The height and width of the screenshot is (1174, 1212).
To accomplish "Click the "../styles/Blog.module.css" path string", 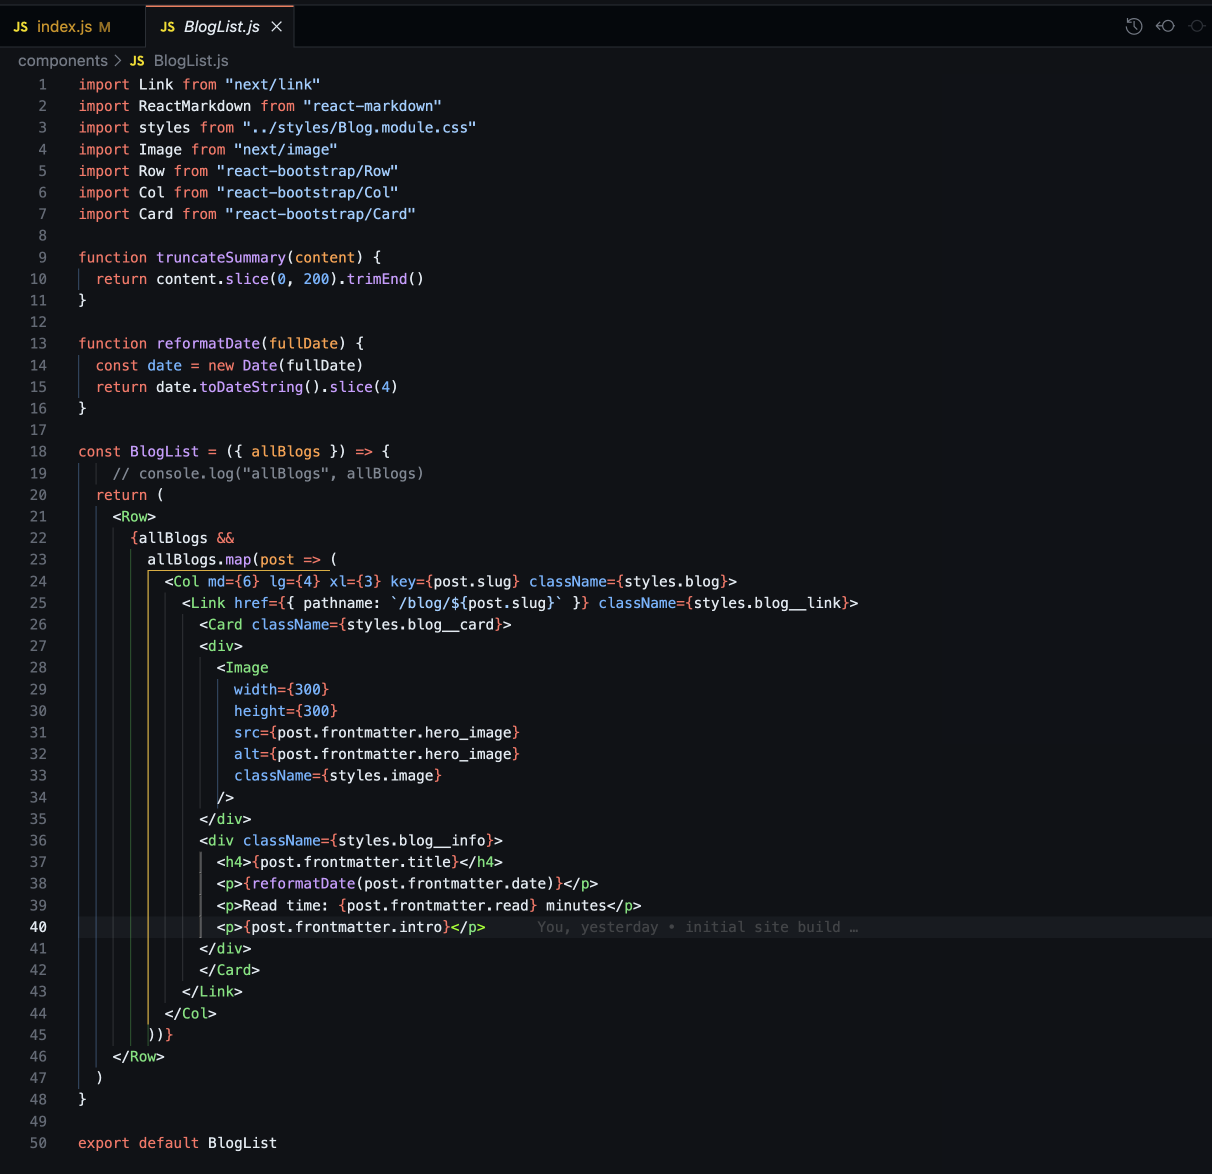I will (359, 128).
